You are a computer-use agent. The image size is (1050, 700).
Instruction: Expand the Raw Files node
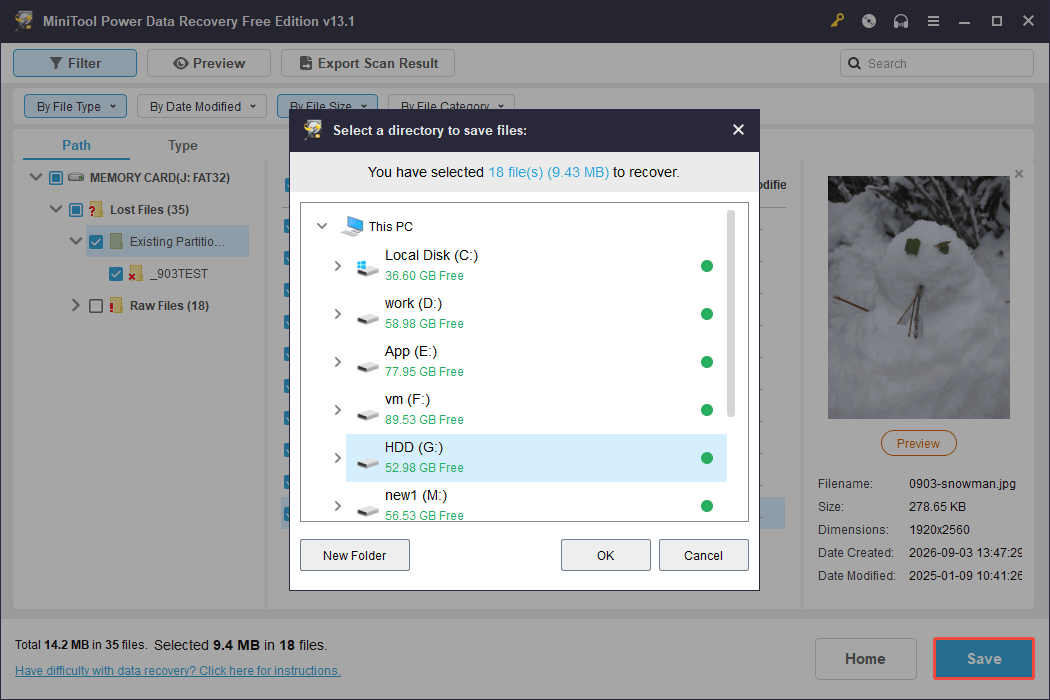coord(76,305)
